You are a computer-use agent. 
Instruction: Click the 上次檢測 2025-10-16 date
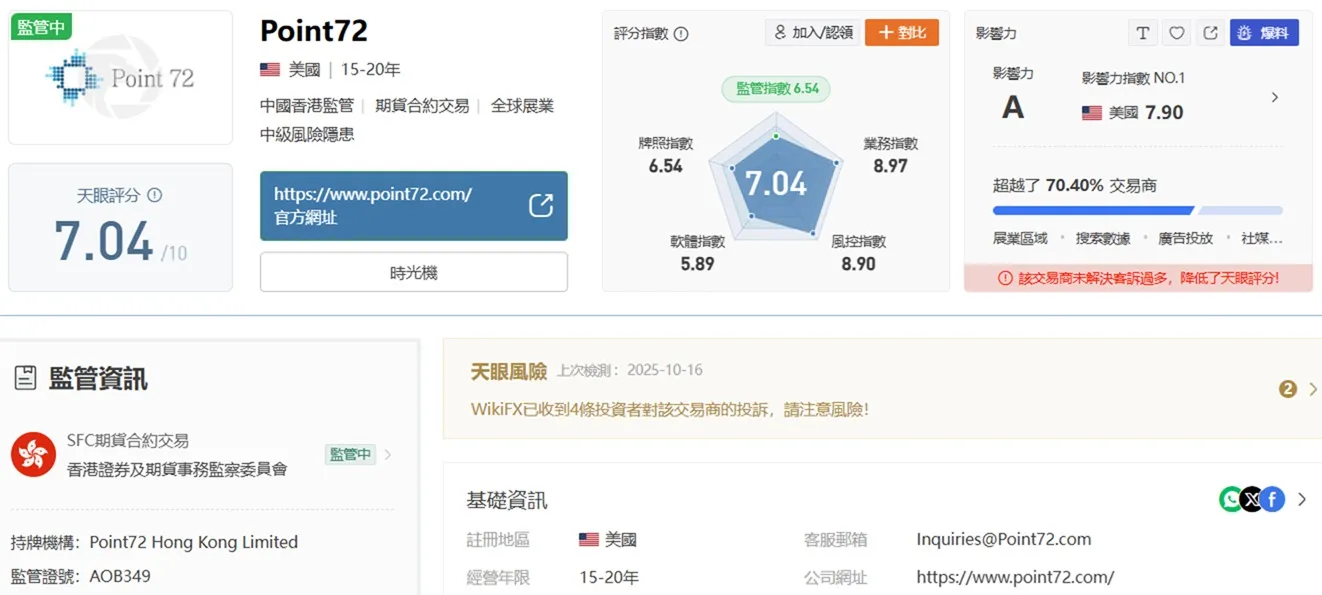tap(630, 370)
